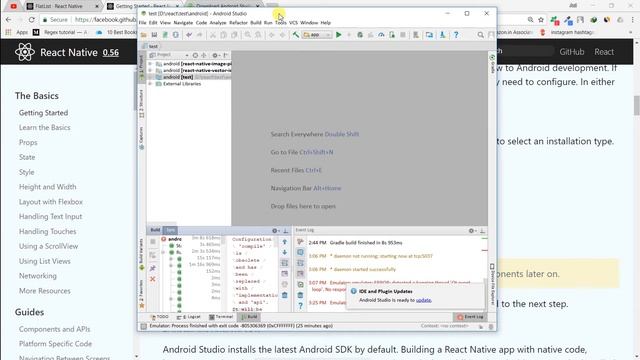Click the Undo arrow in toolbar
This screenshot has width=640, height=360.
pyautogui.click(x=189, y=35)
